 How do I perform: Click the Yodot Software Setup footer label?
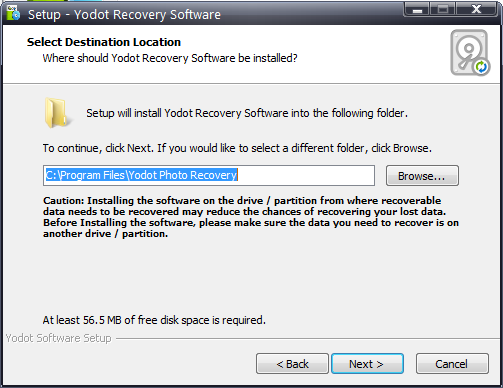point(58,338)
